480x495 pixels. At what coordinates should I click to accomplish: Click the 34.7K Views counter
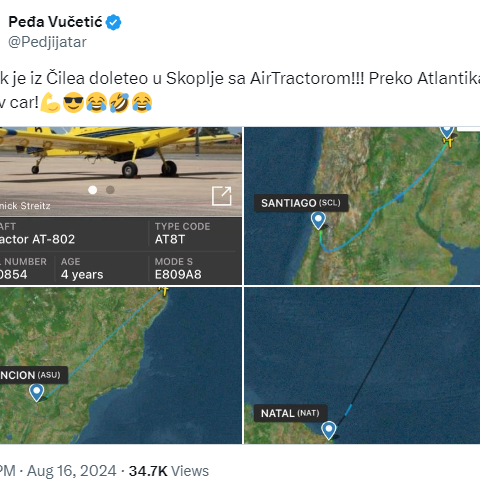point(169,471)
